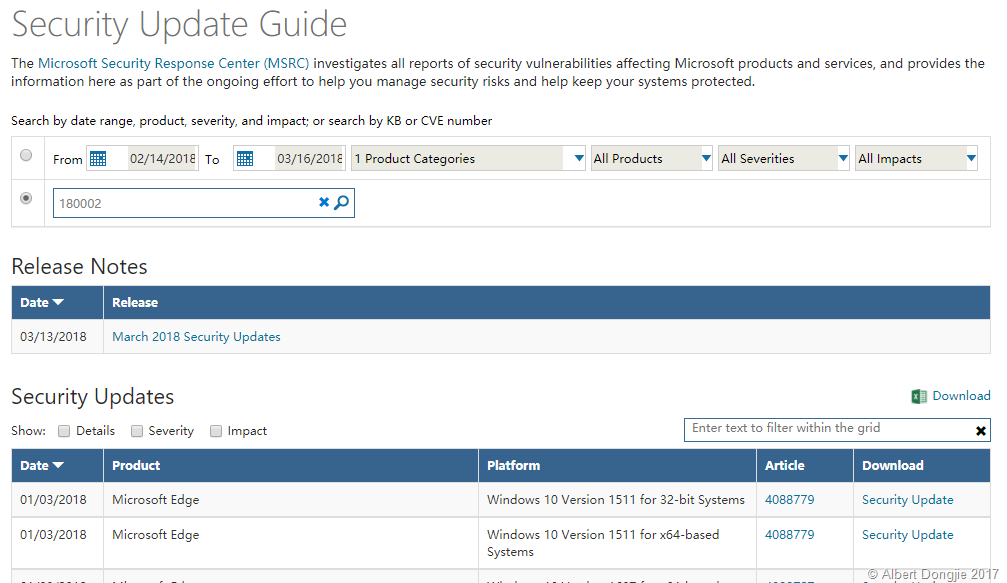This screenshot has width=1007, height=583.
Task: Click the magnifier search icon
Action: pyautogui.click(x=342, y=203)
